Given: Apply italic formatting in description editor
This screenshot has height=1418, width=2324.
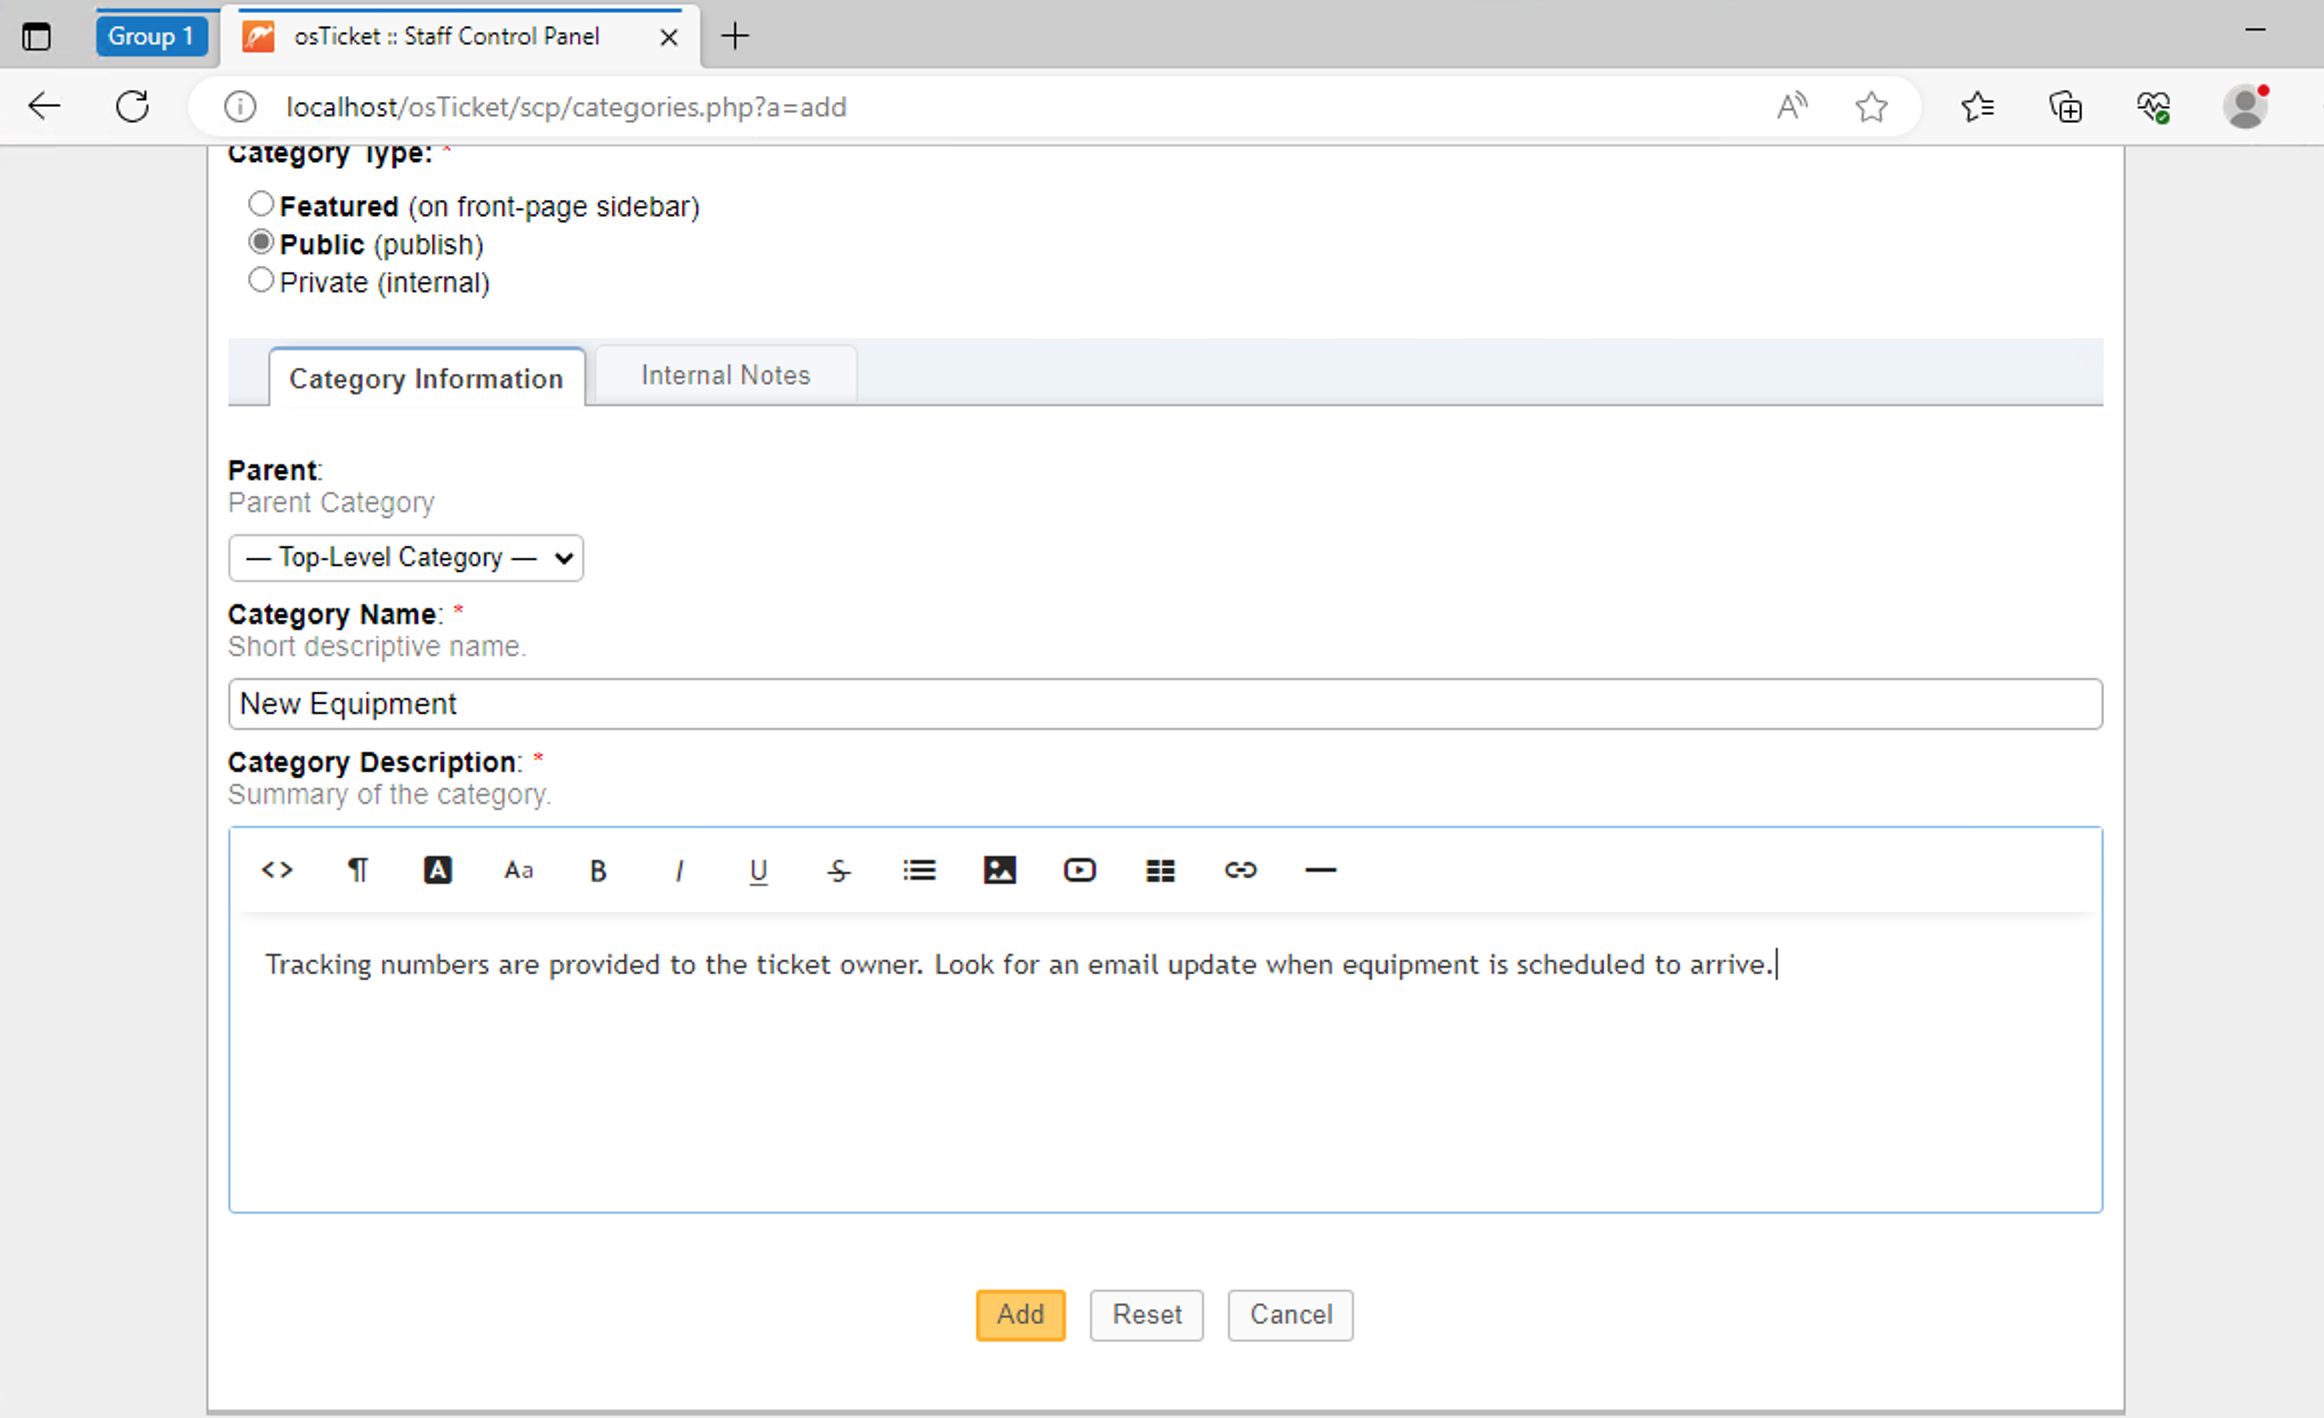Looking at the screenshot, I should pyautogui.click(x=679, y=871).
